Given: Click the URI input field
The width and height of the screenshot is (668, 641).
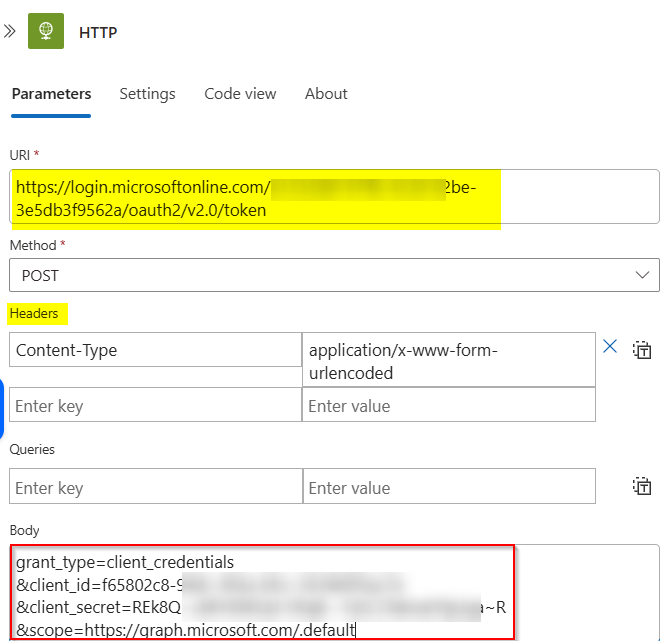Looking at the screenshot, I should tap(334, 197).
